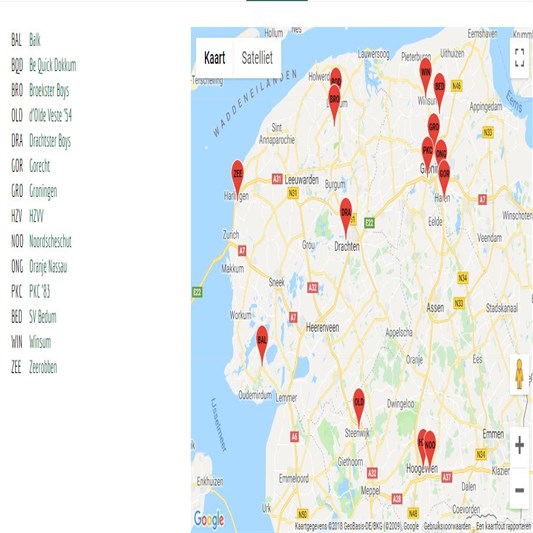Screen dimensions: 533x533
Task: Toggle fullscreen map view
Action: click(519, 57)
